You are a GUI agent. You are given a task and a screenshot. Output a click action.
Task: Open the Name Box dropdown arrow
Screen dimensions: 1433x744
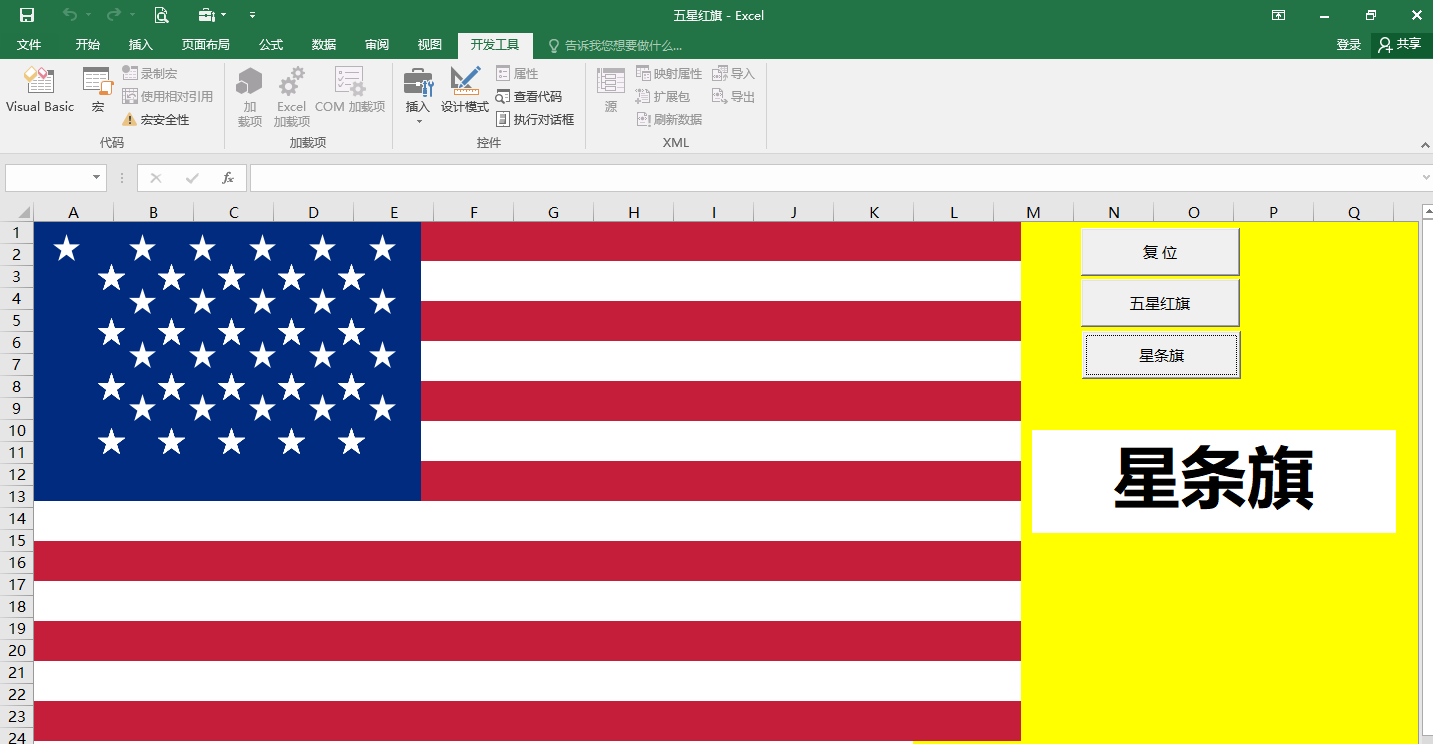(x=97, y=178)
